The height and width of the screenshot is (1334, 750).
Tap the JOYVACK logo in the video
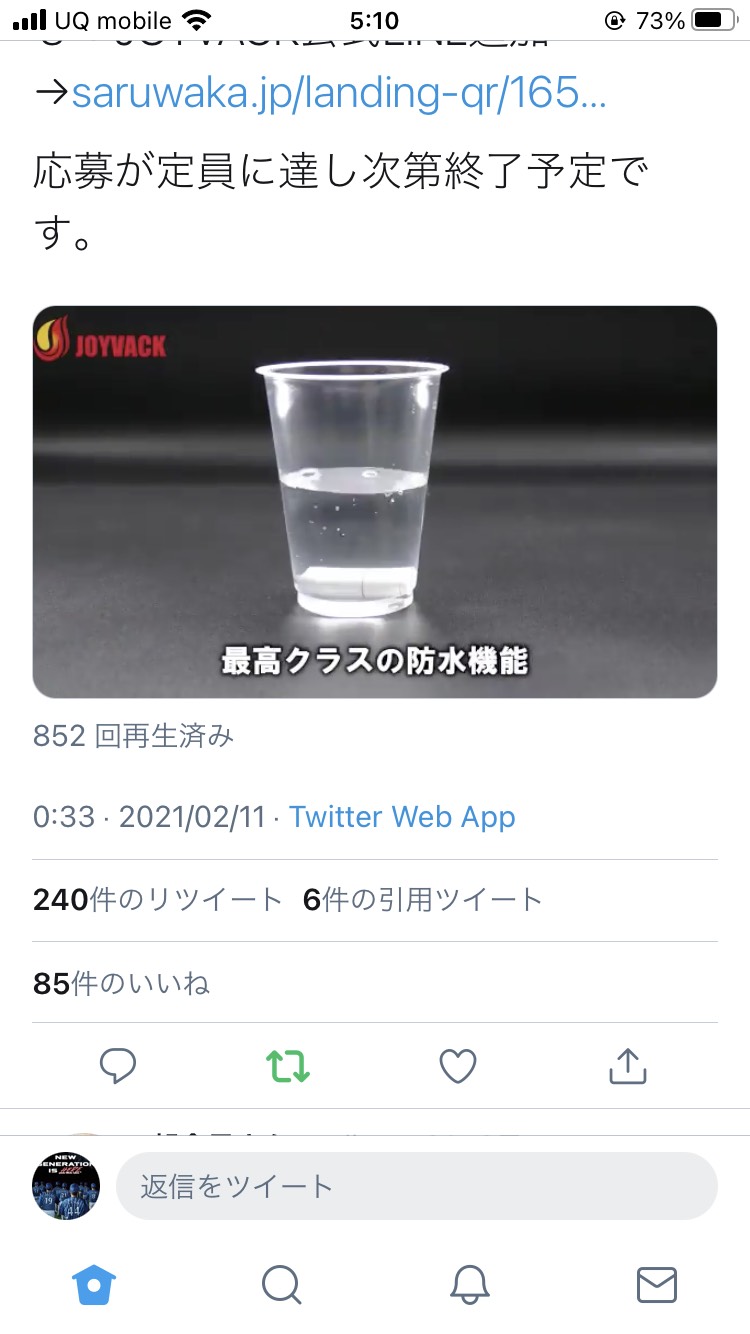[x=100, y=340]
